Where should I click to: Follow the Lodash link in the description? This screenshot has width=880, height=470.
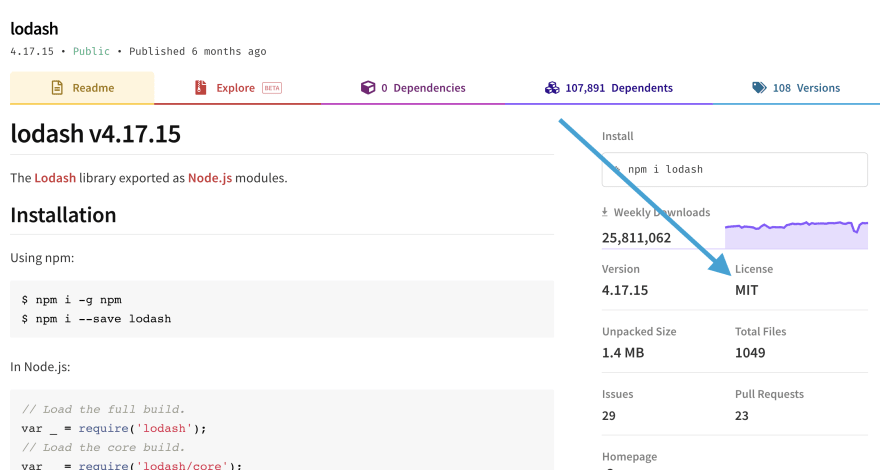point(55,178)
